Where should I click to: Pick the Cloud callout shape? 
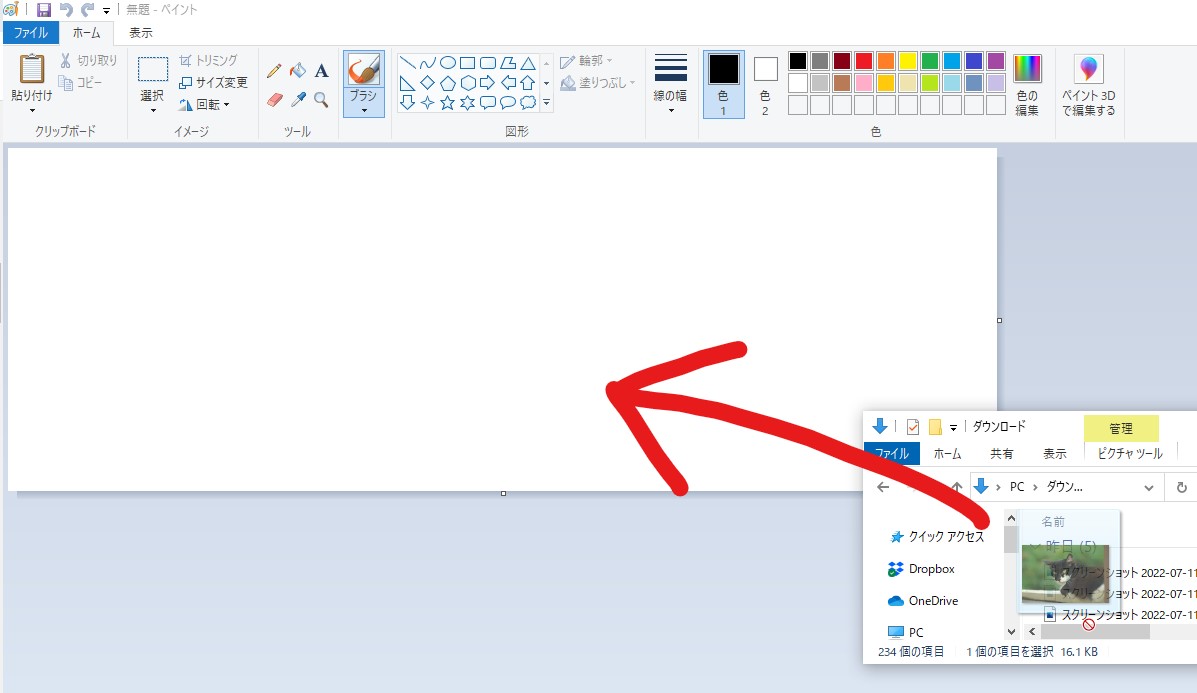coord(528,102)
